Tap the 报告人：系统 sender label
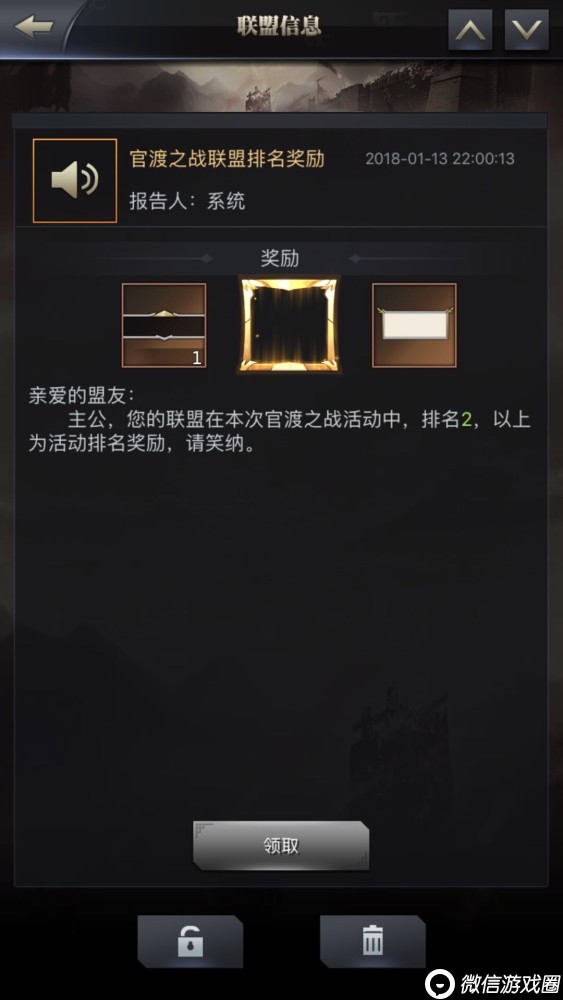Viewport: 563px width, 1000px height. 187,202
